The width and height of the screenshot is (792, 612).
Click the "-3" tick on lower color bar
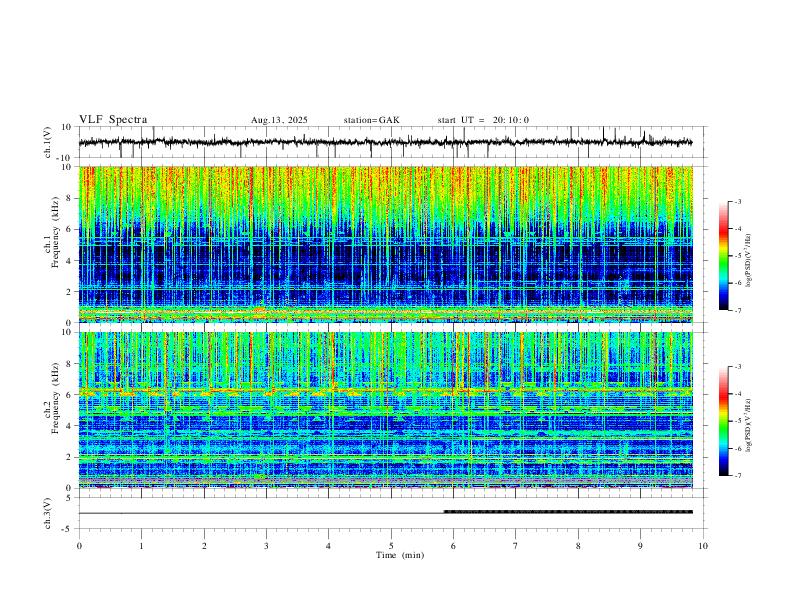coord(738,367)
